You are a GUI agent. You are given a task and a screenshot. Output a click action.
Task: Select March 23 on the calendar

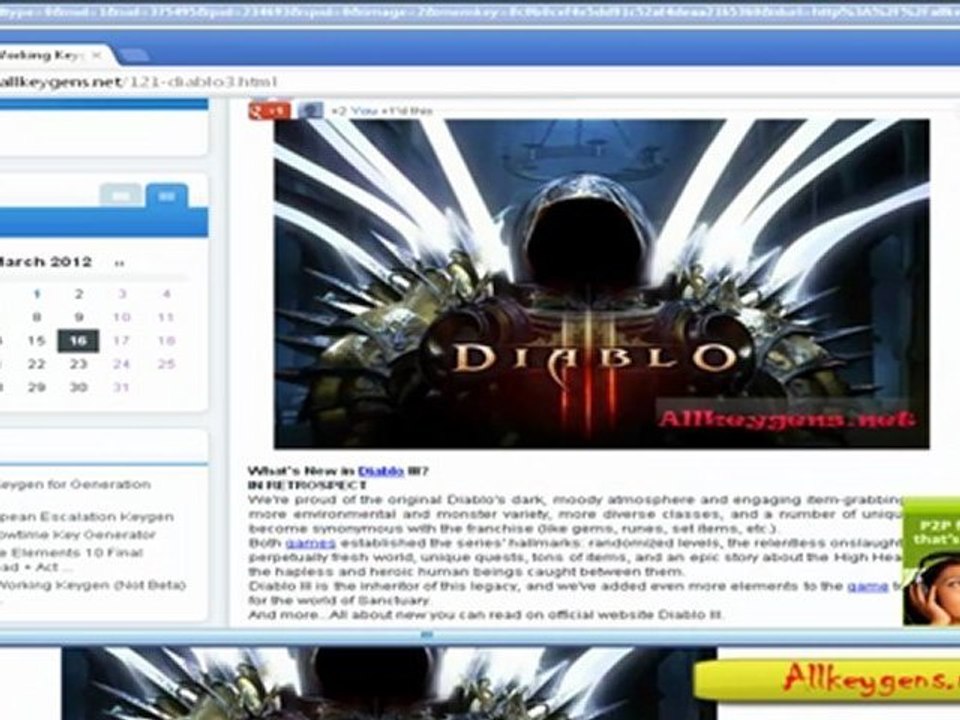click(78, 364)
